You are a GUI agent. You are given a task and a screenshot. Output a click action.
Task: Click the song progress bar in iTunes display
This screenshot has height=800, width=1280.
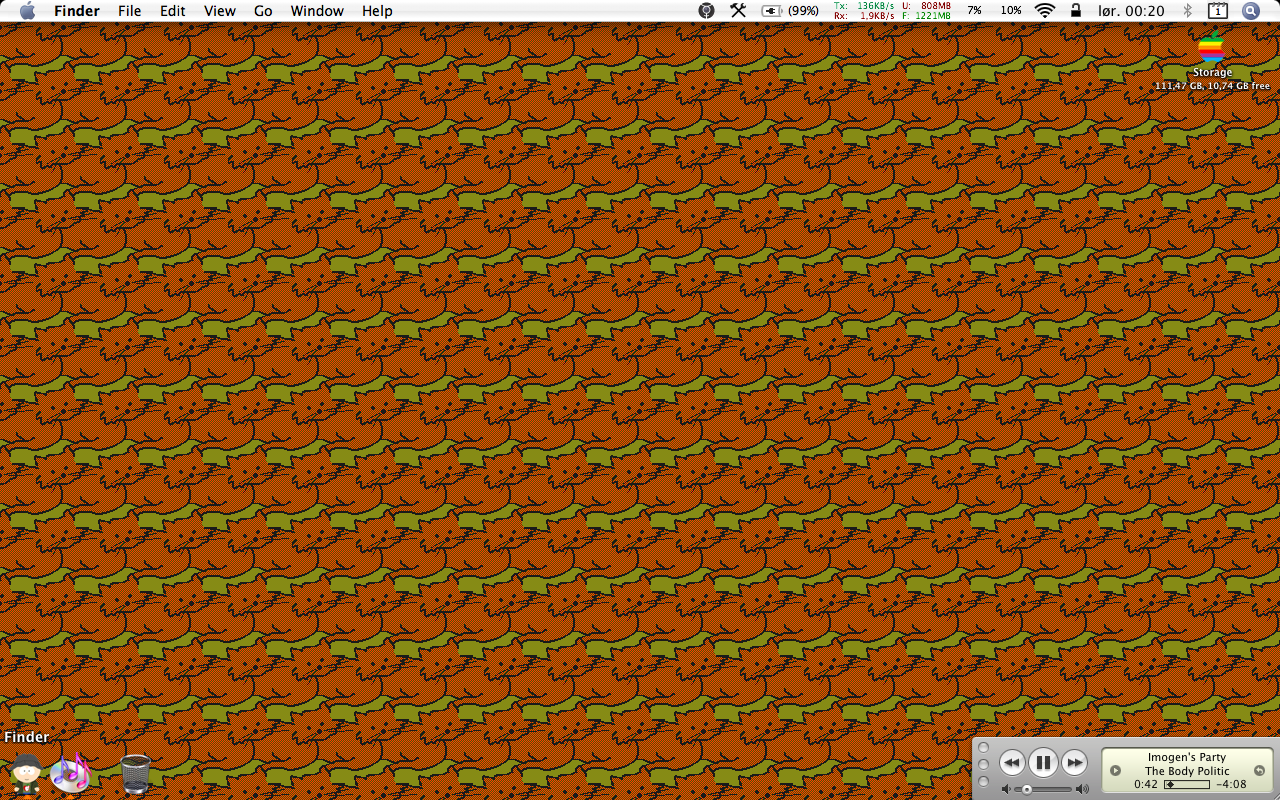click(1186, 784)
